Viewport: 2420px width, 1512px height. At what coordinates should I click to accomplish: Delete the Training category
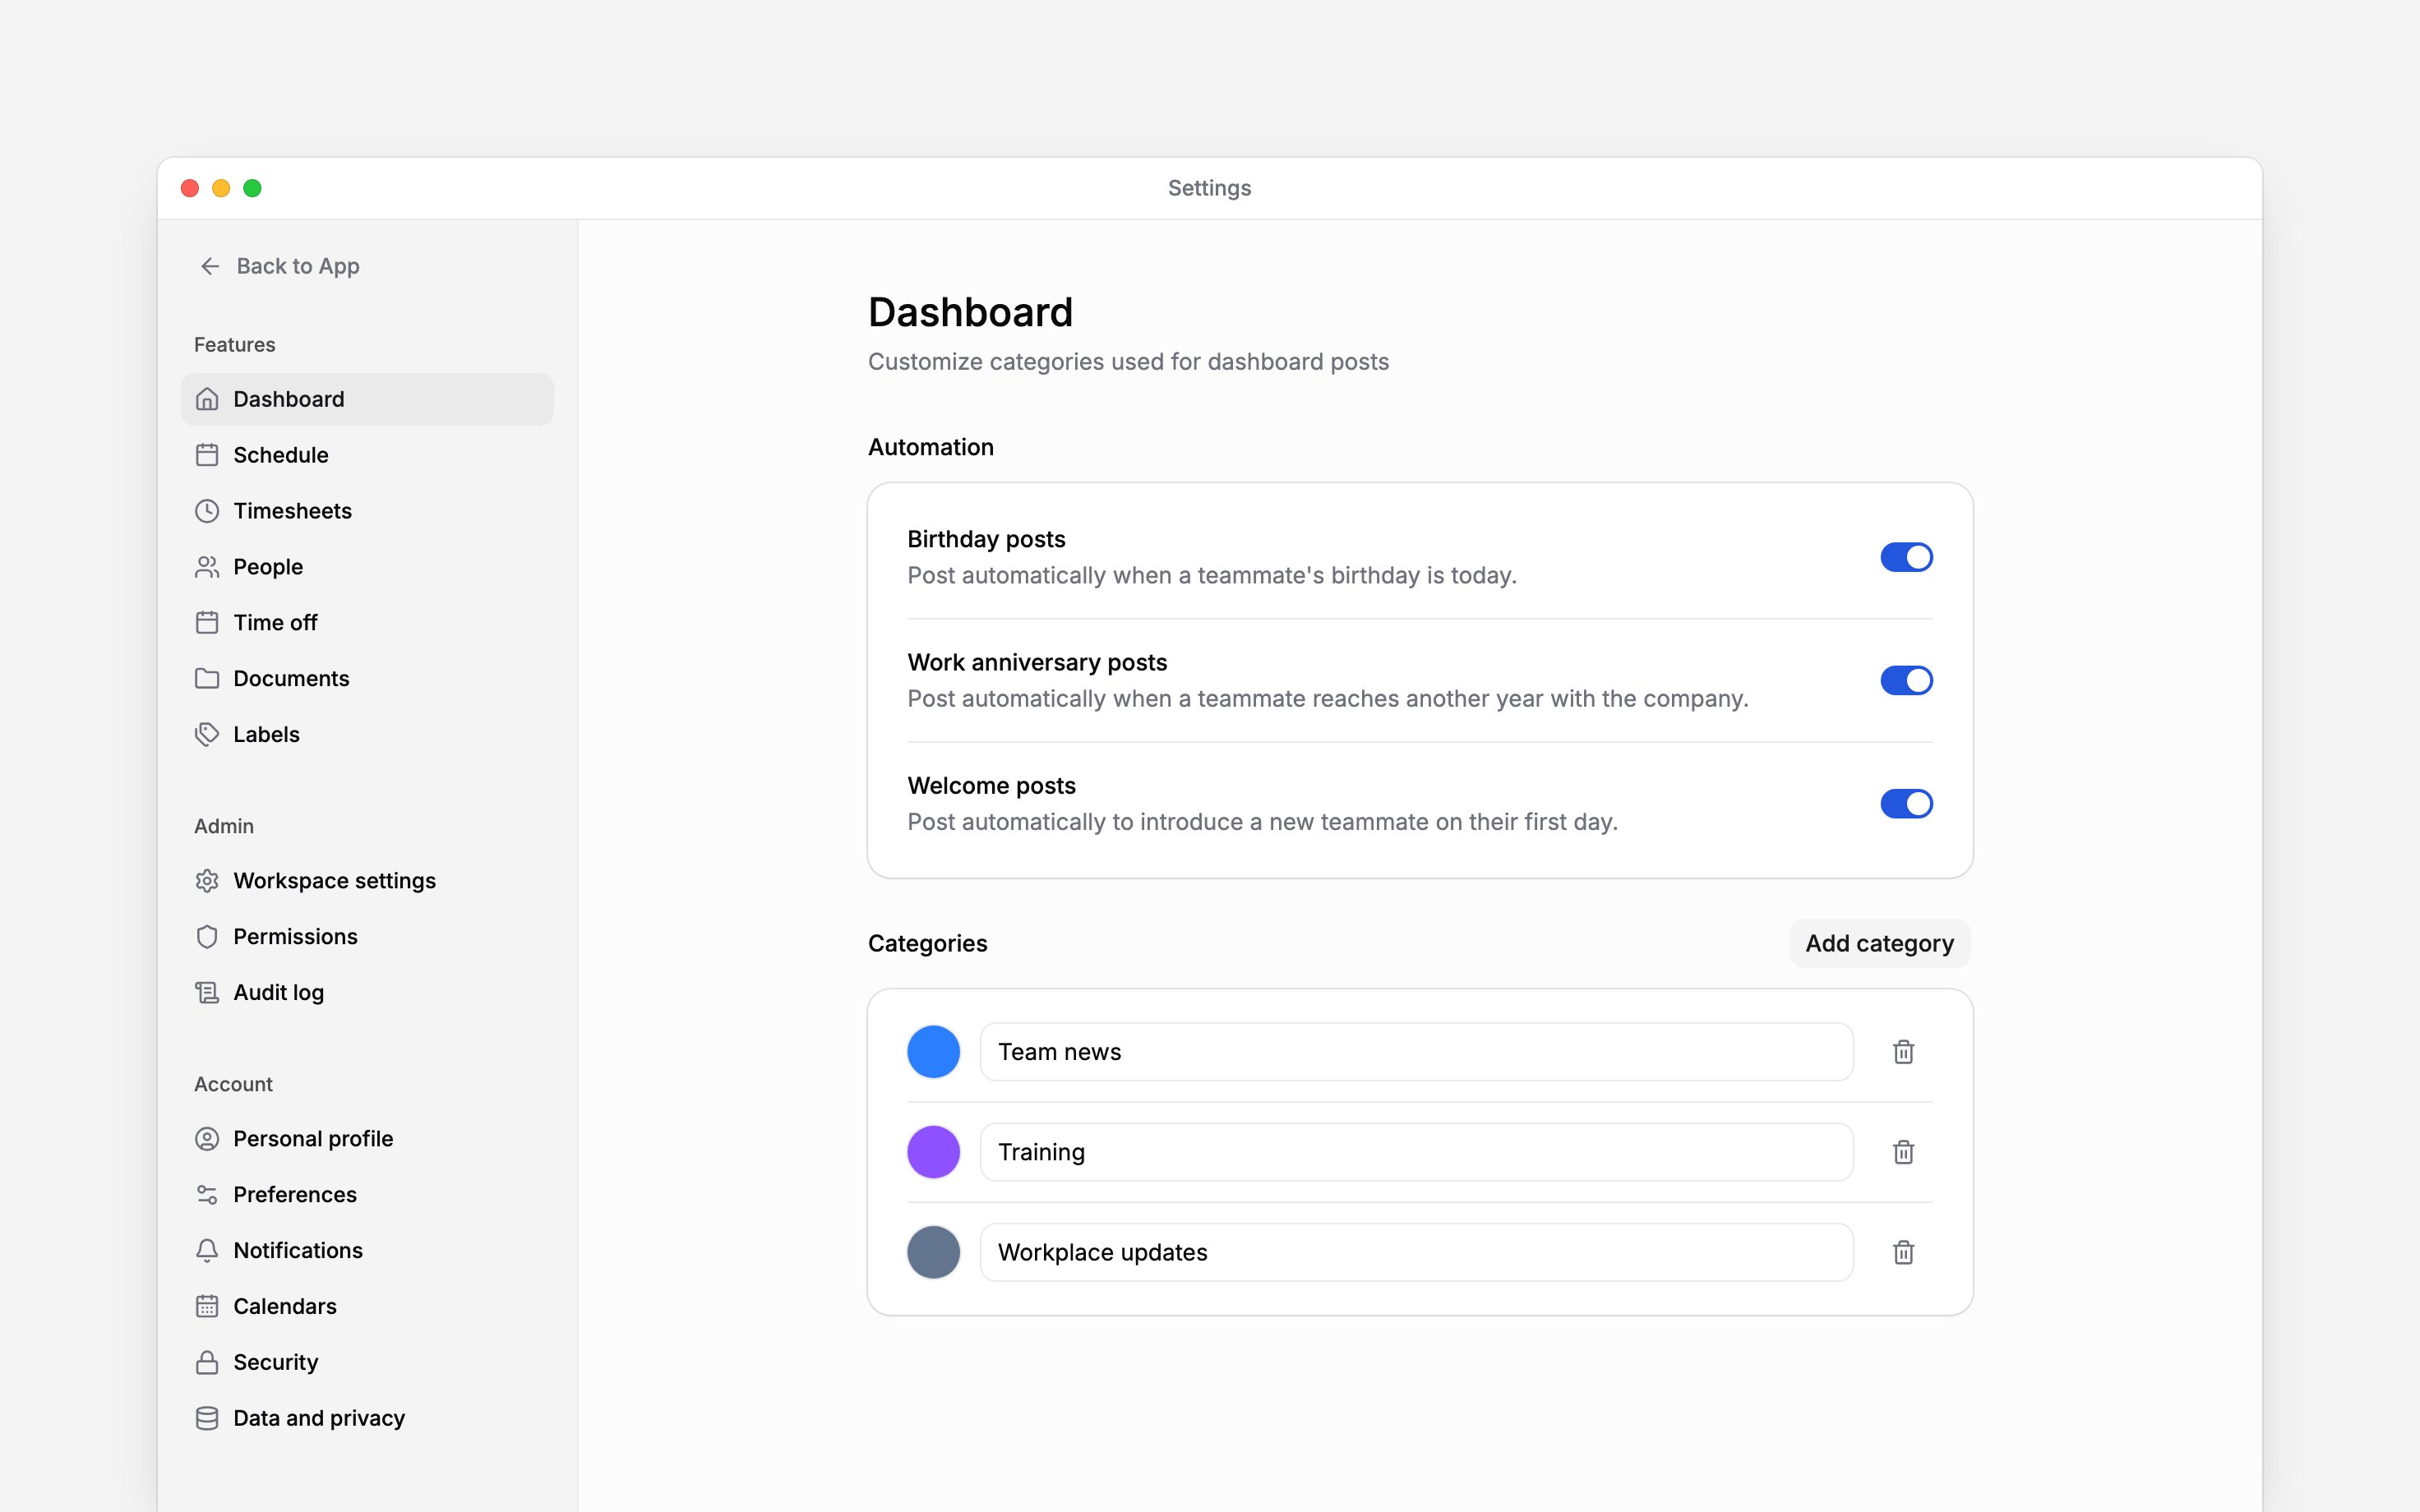pyautogui.click(x=1903, y=1152)
